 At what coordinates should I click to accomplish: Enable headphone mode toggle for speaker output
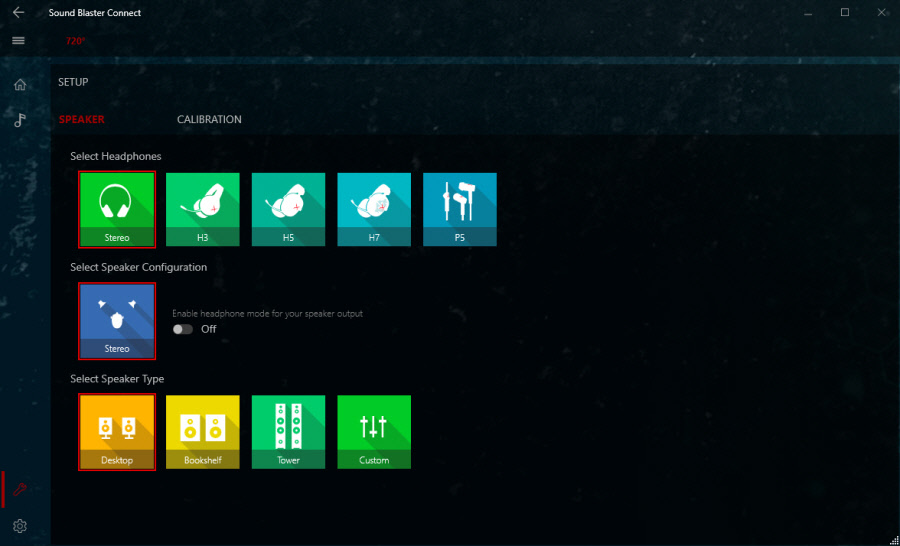[x=183, y=329]
